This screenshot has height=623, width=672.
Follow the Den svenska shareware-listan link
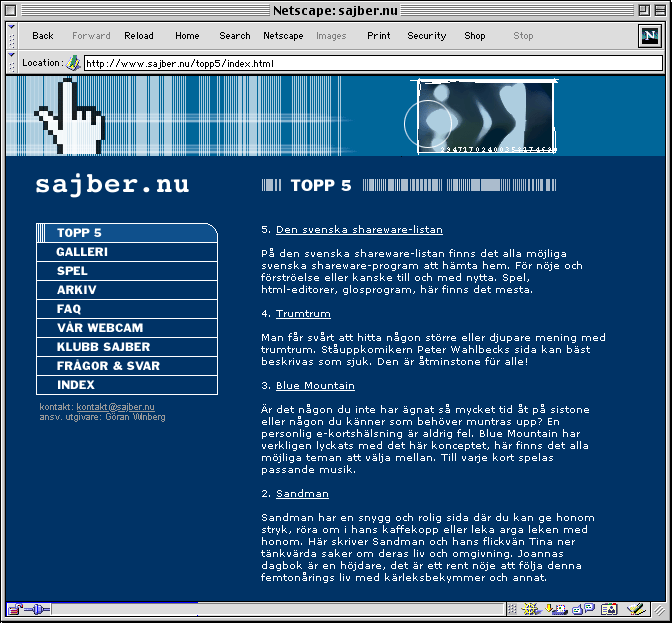pos(359,229)
